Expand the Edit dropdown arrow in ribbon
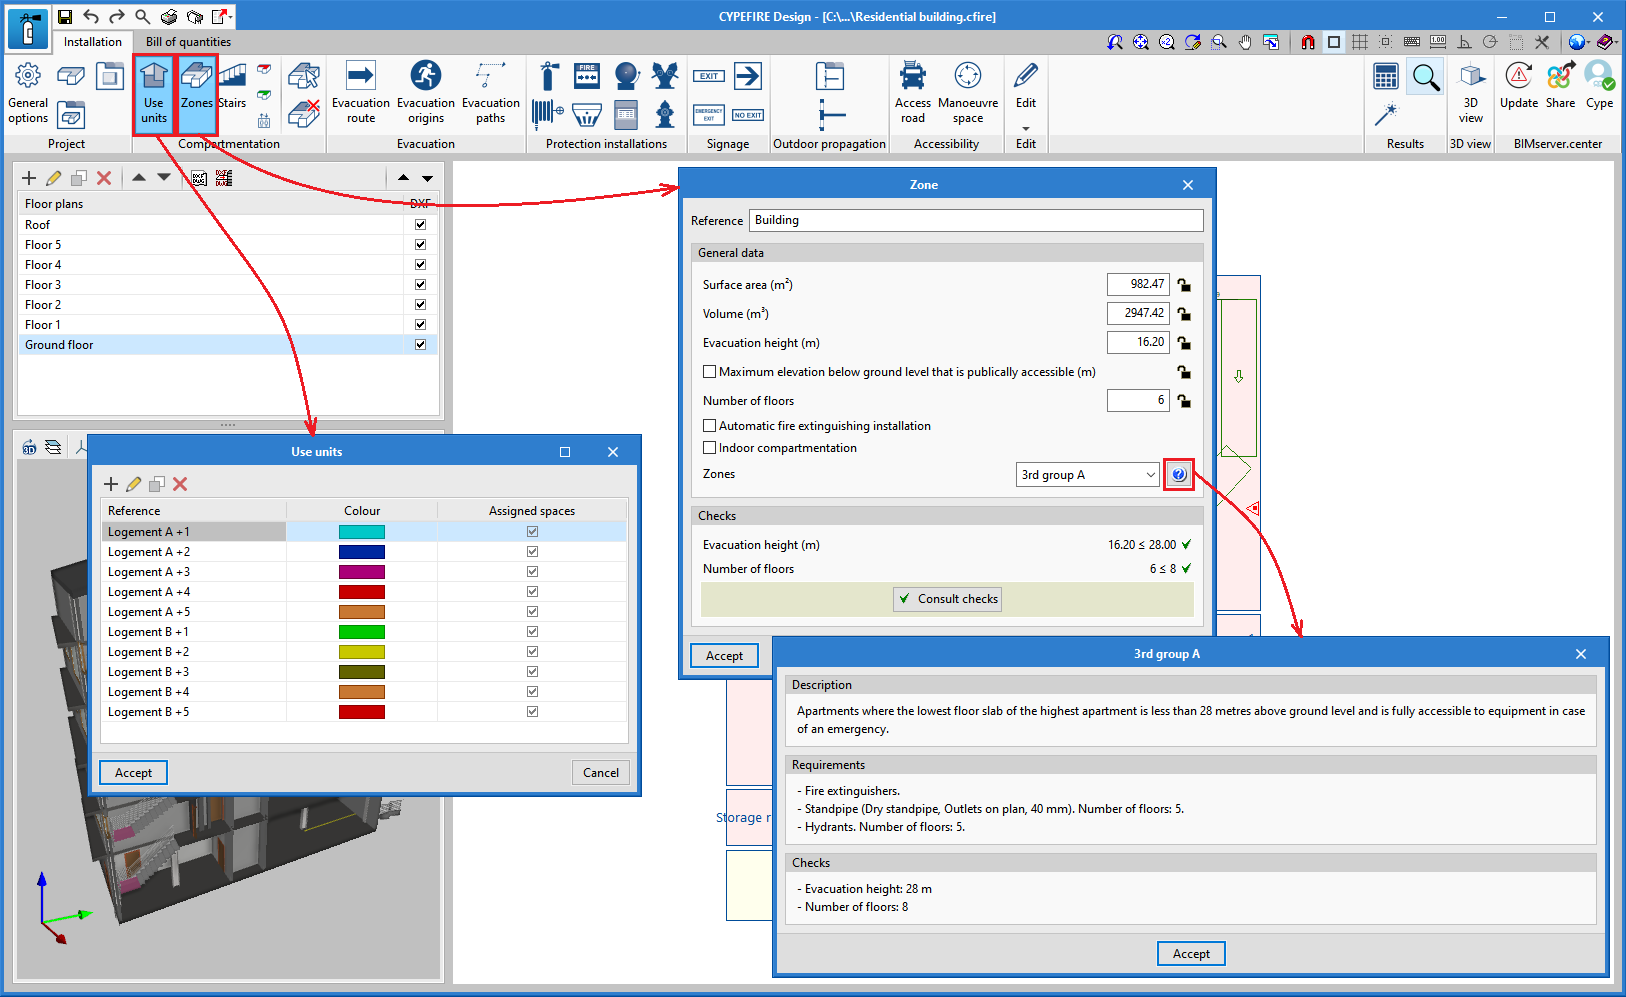 pyautogui.click(x=1025, y=129)
